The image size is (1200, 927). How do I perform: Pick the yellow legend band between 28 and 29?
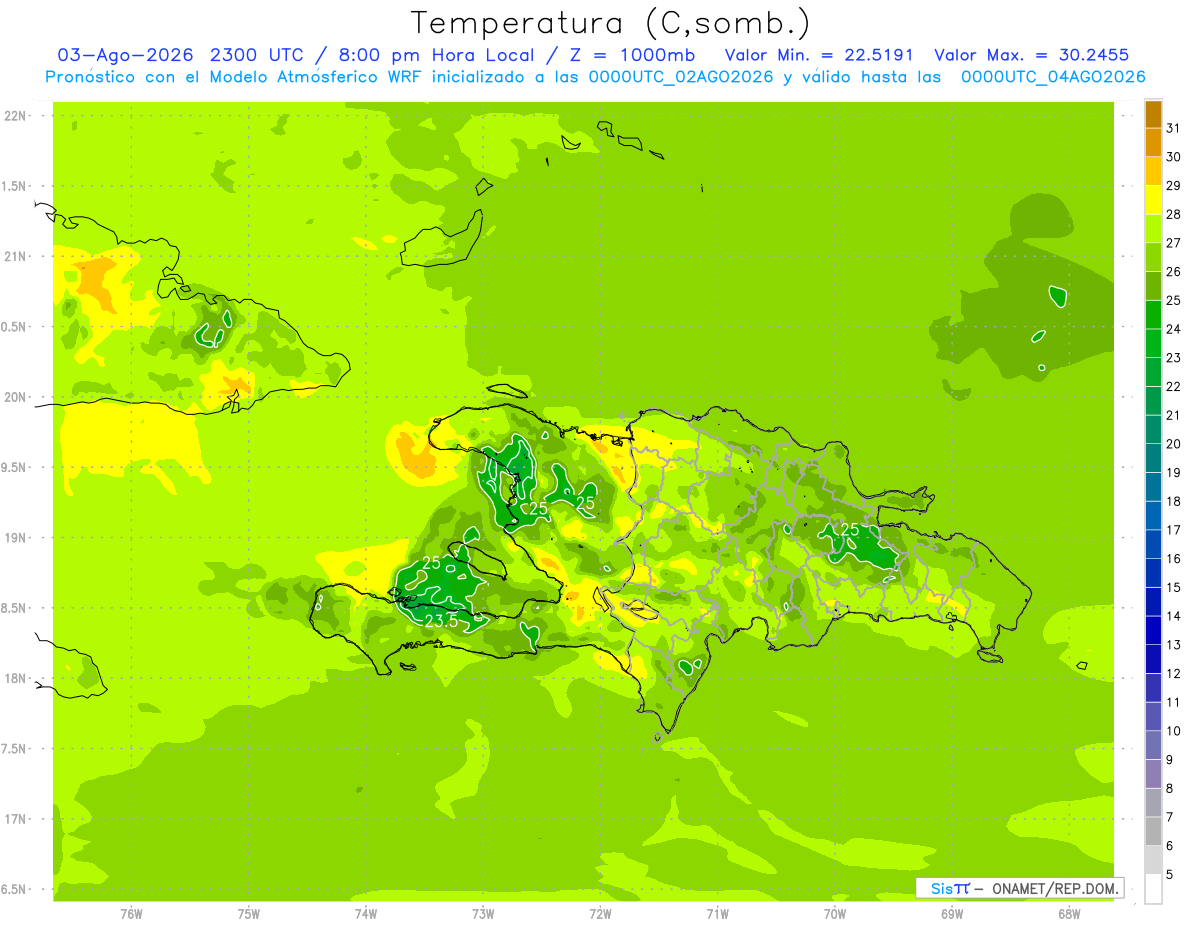pyautogui.click(x=1153, y=200)
